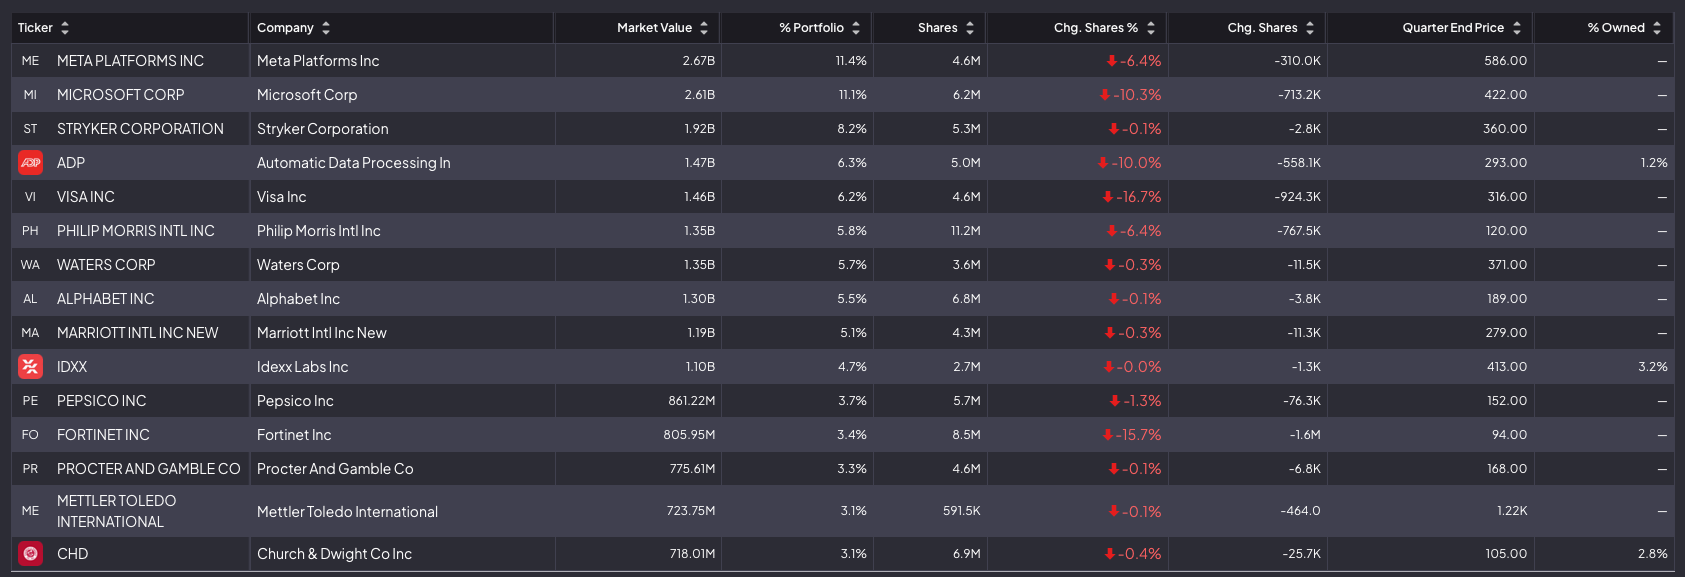Click the Quarter End Price header label

pyautogui.click(x=1453, y=28)
